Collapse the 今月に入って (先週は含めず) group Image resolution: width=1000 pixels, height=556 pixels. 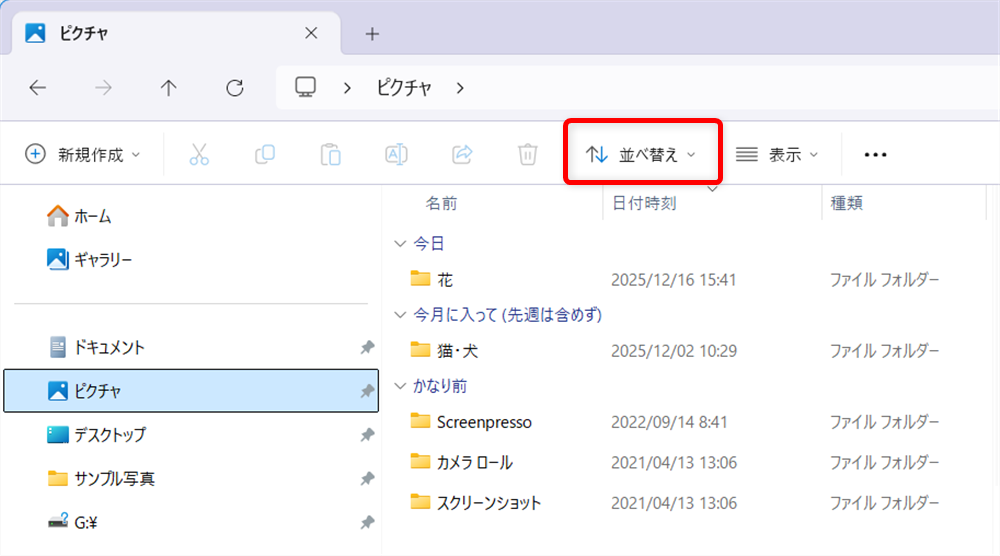point(401,315)
